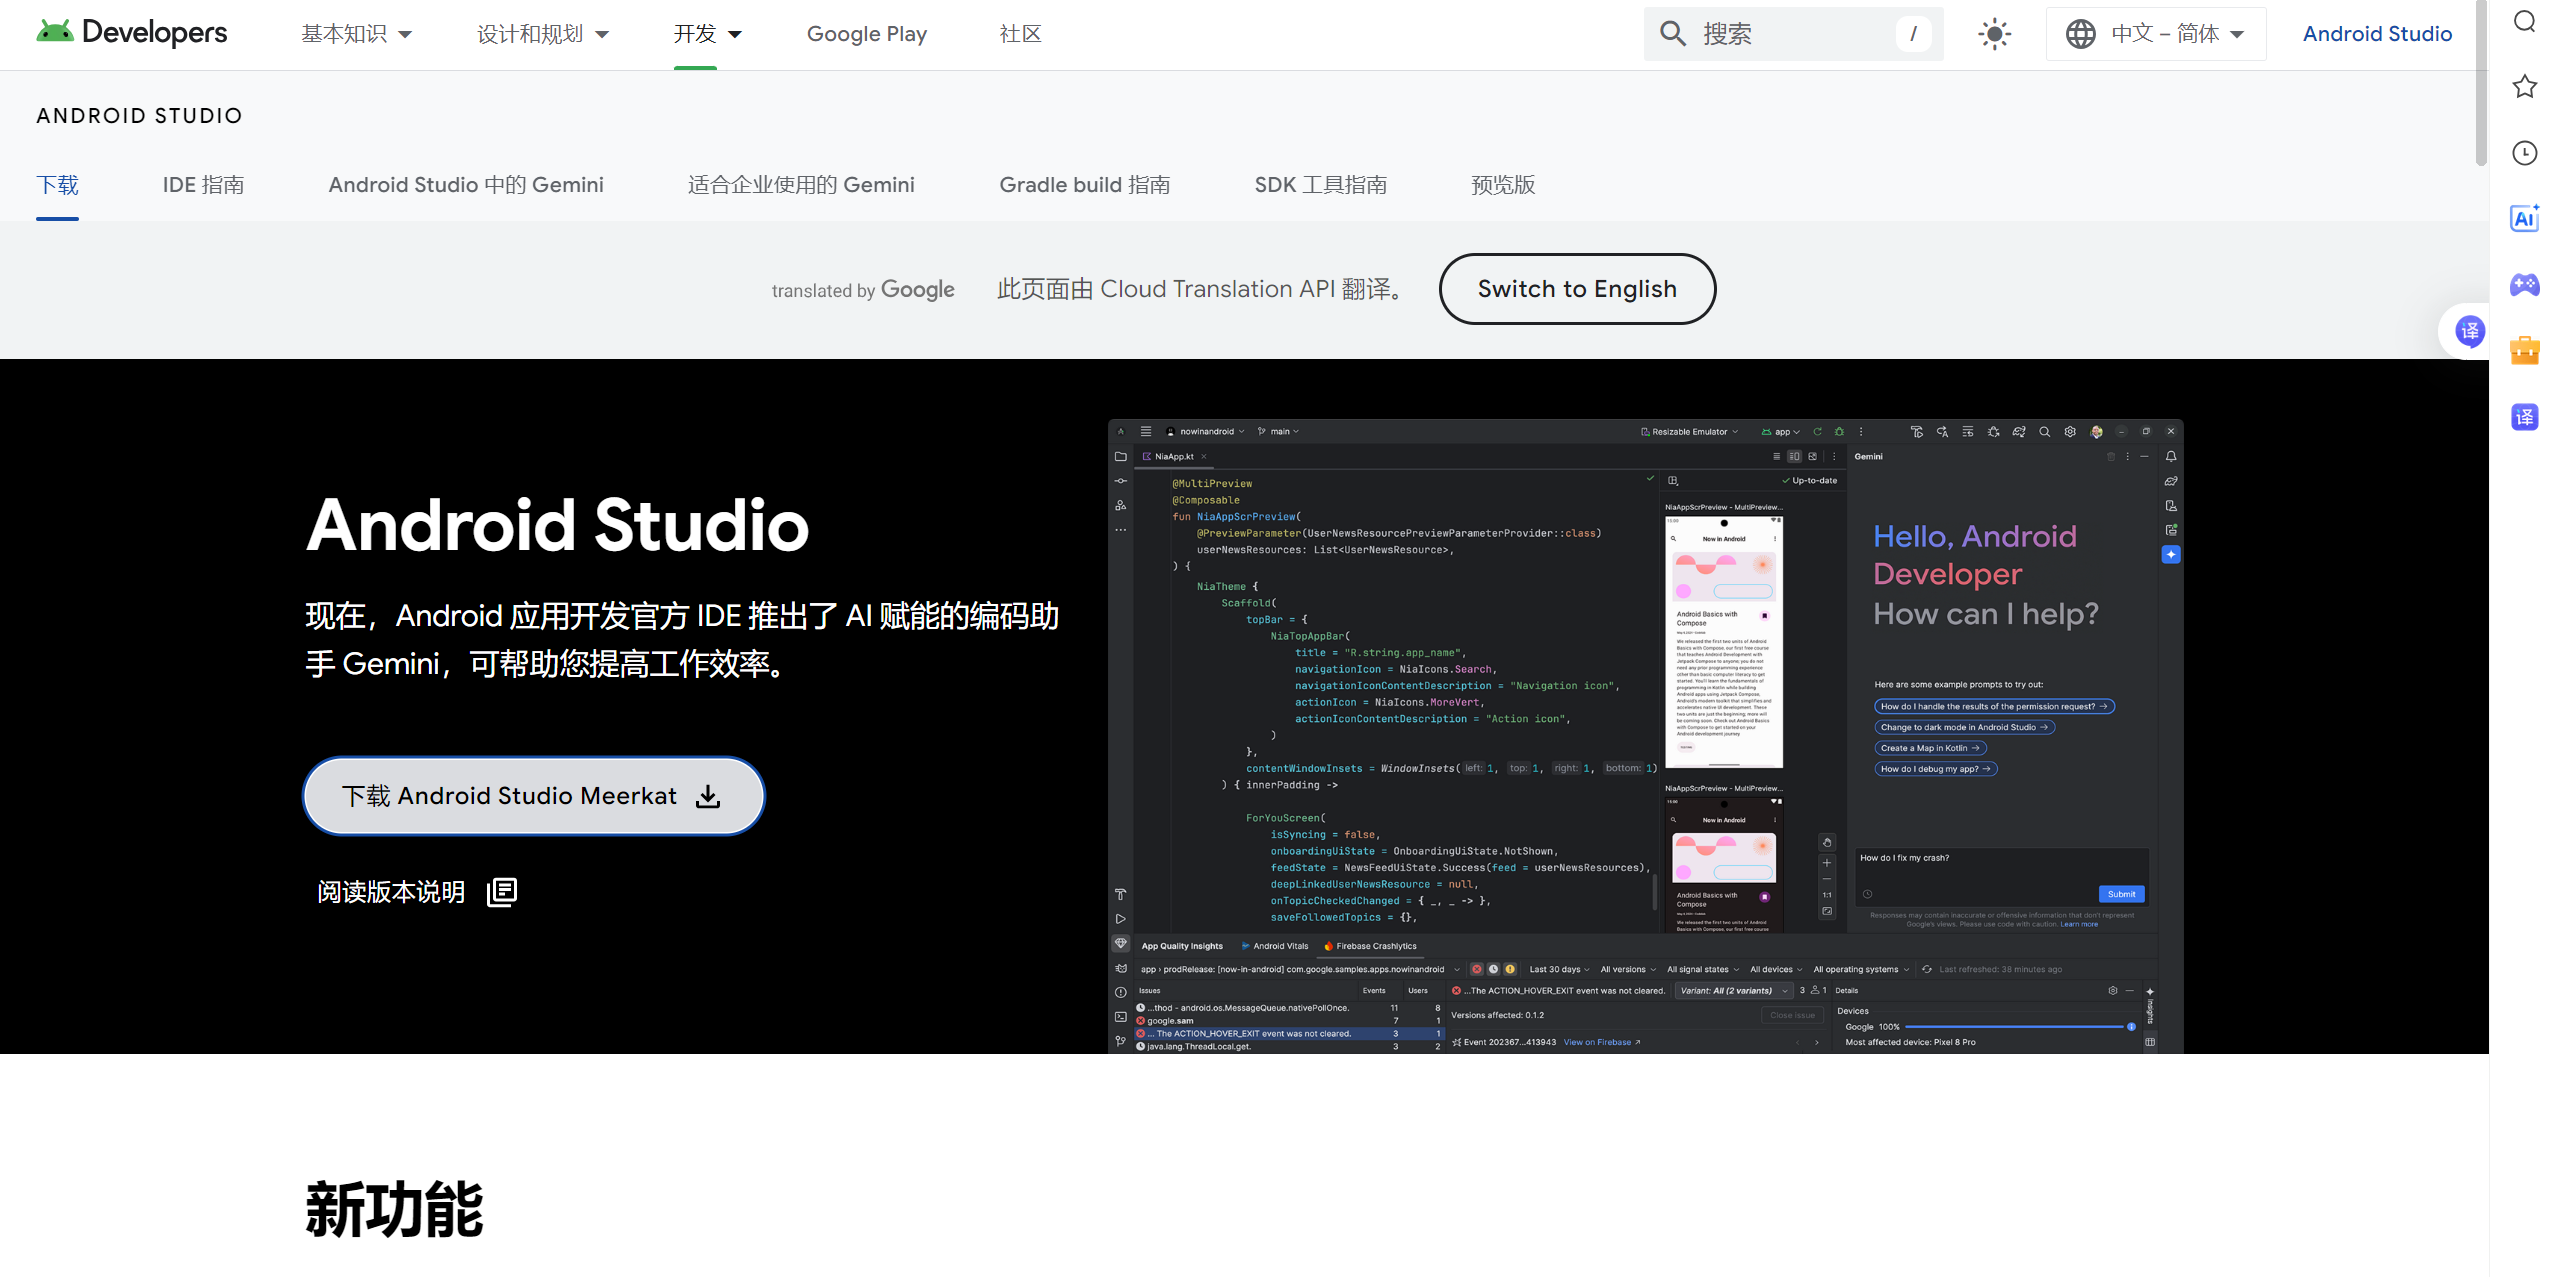Expand the 开发 dropdown menu
This screenshot has height=1277, width=2560.
tap(707, 33)
